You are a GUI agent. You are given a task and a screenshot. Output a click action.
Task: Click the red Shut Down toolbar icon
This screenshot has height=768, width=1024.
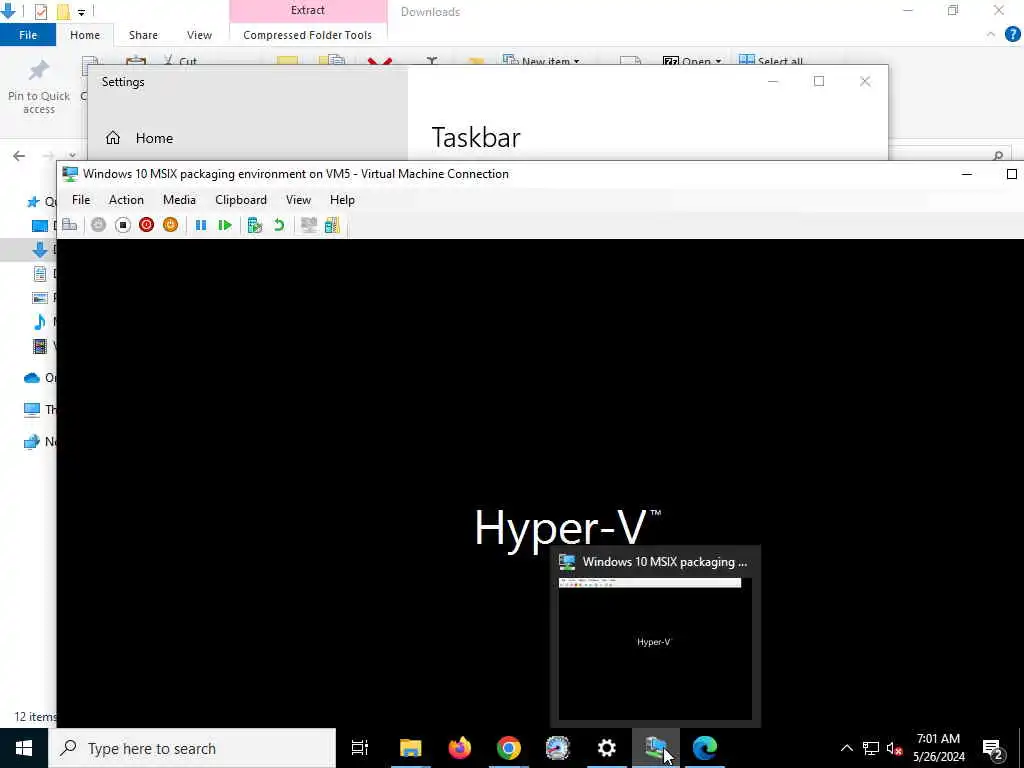coord(146,225)
